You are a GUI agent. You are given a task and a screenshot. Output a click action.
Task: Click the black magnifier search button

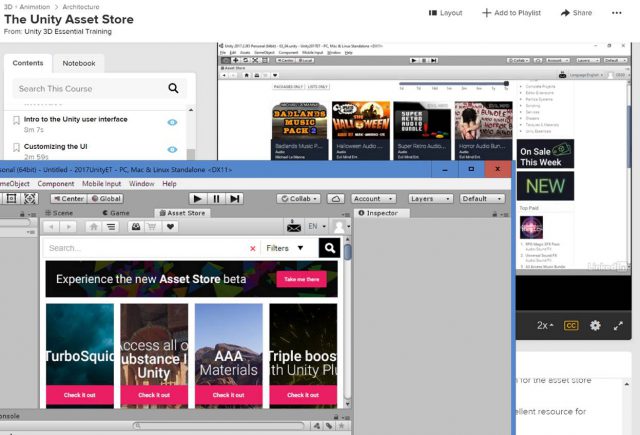329,248
